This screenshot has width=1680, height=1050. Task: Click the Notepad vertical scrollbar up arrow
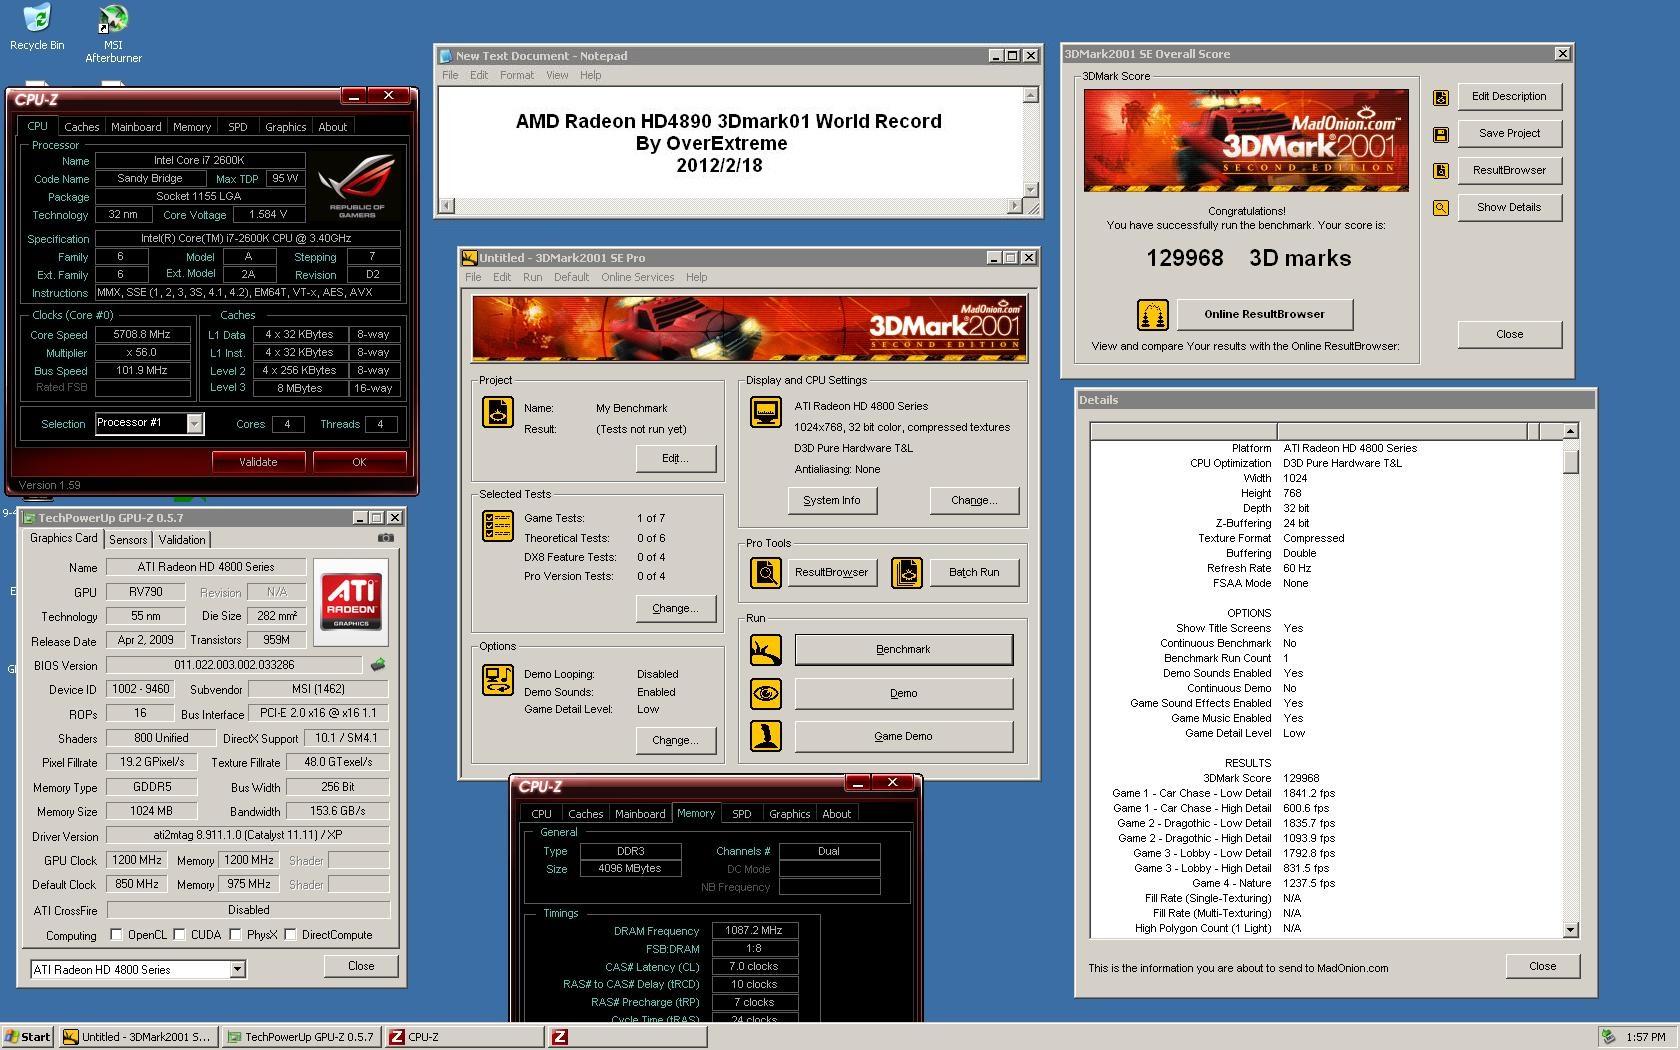coord(1030,95)
